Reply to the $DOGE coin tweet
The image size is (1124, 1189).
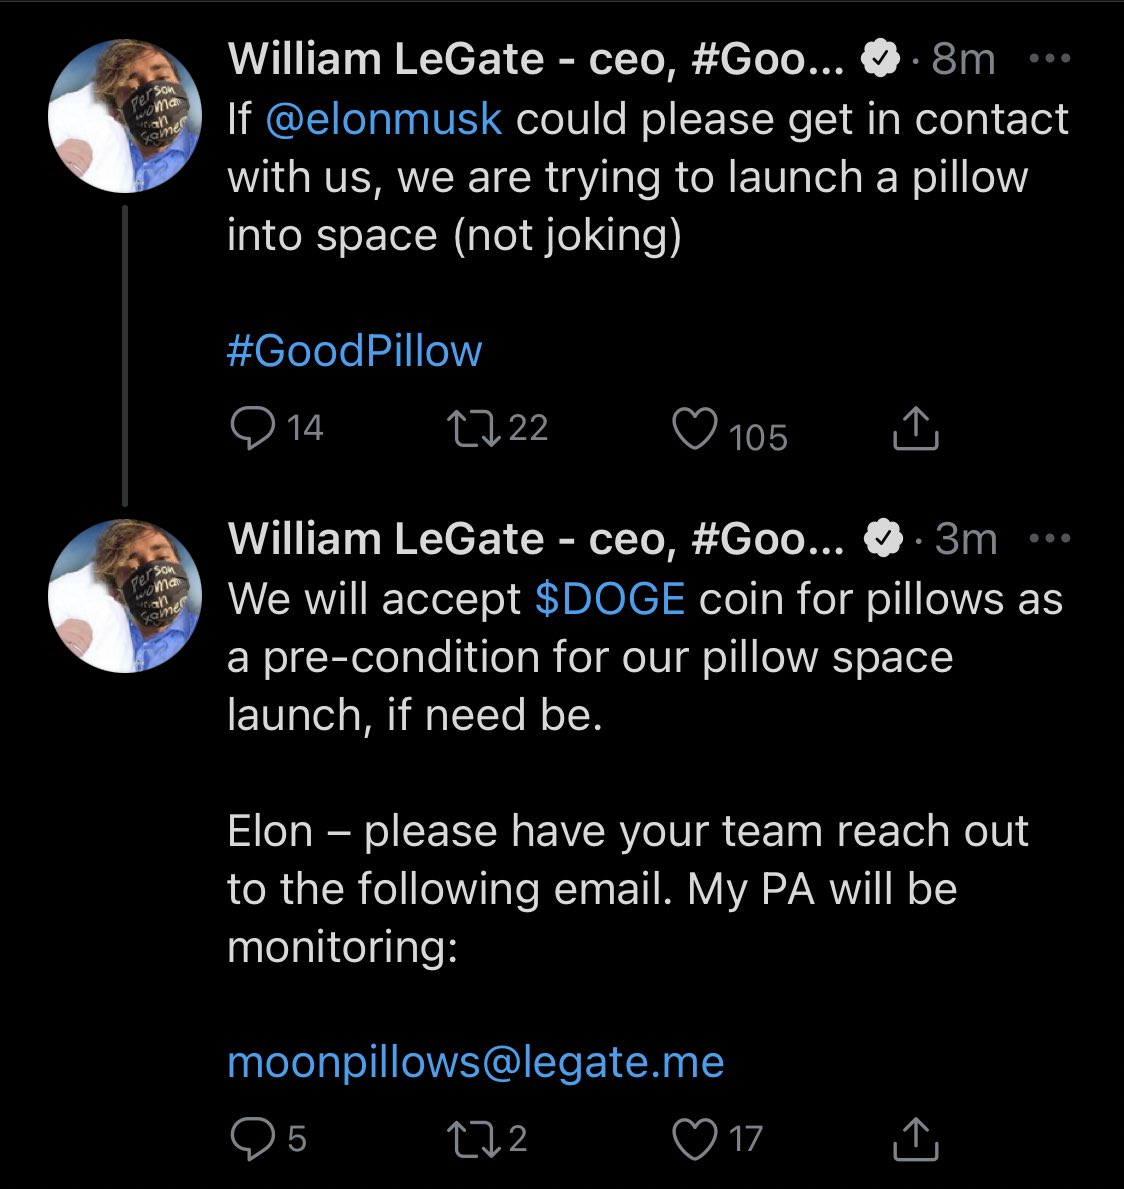253,1139
